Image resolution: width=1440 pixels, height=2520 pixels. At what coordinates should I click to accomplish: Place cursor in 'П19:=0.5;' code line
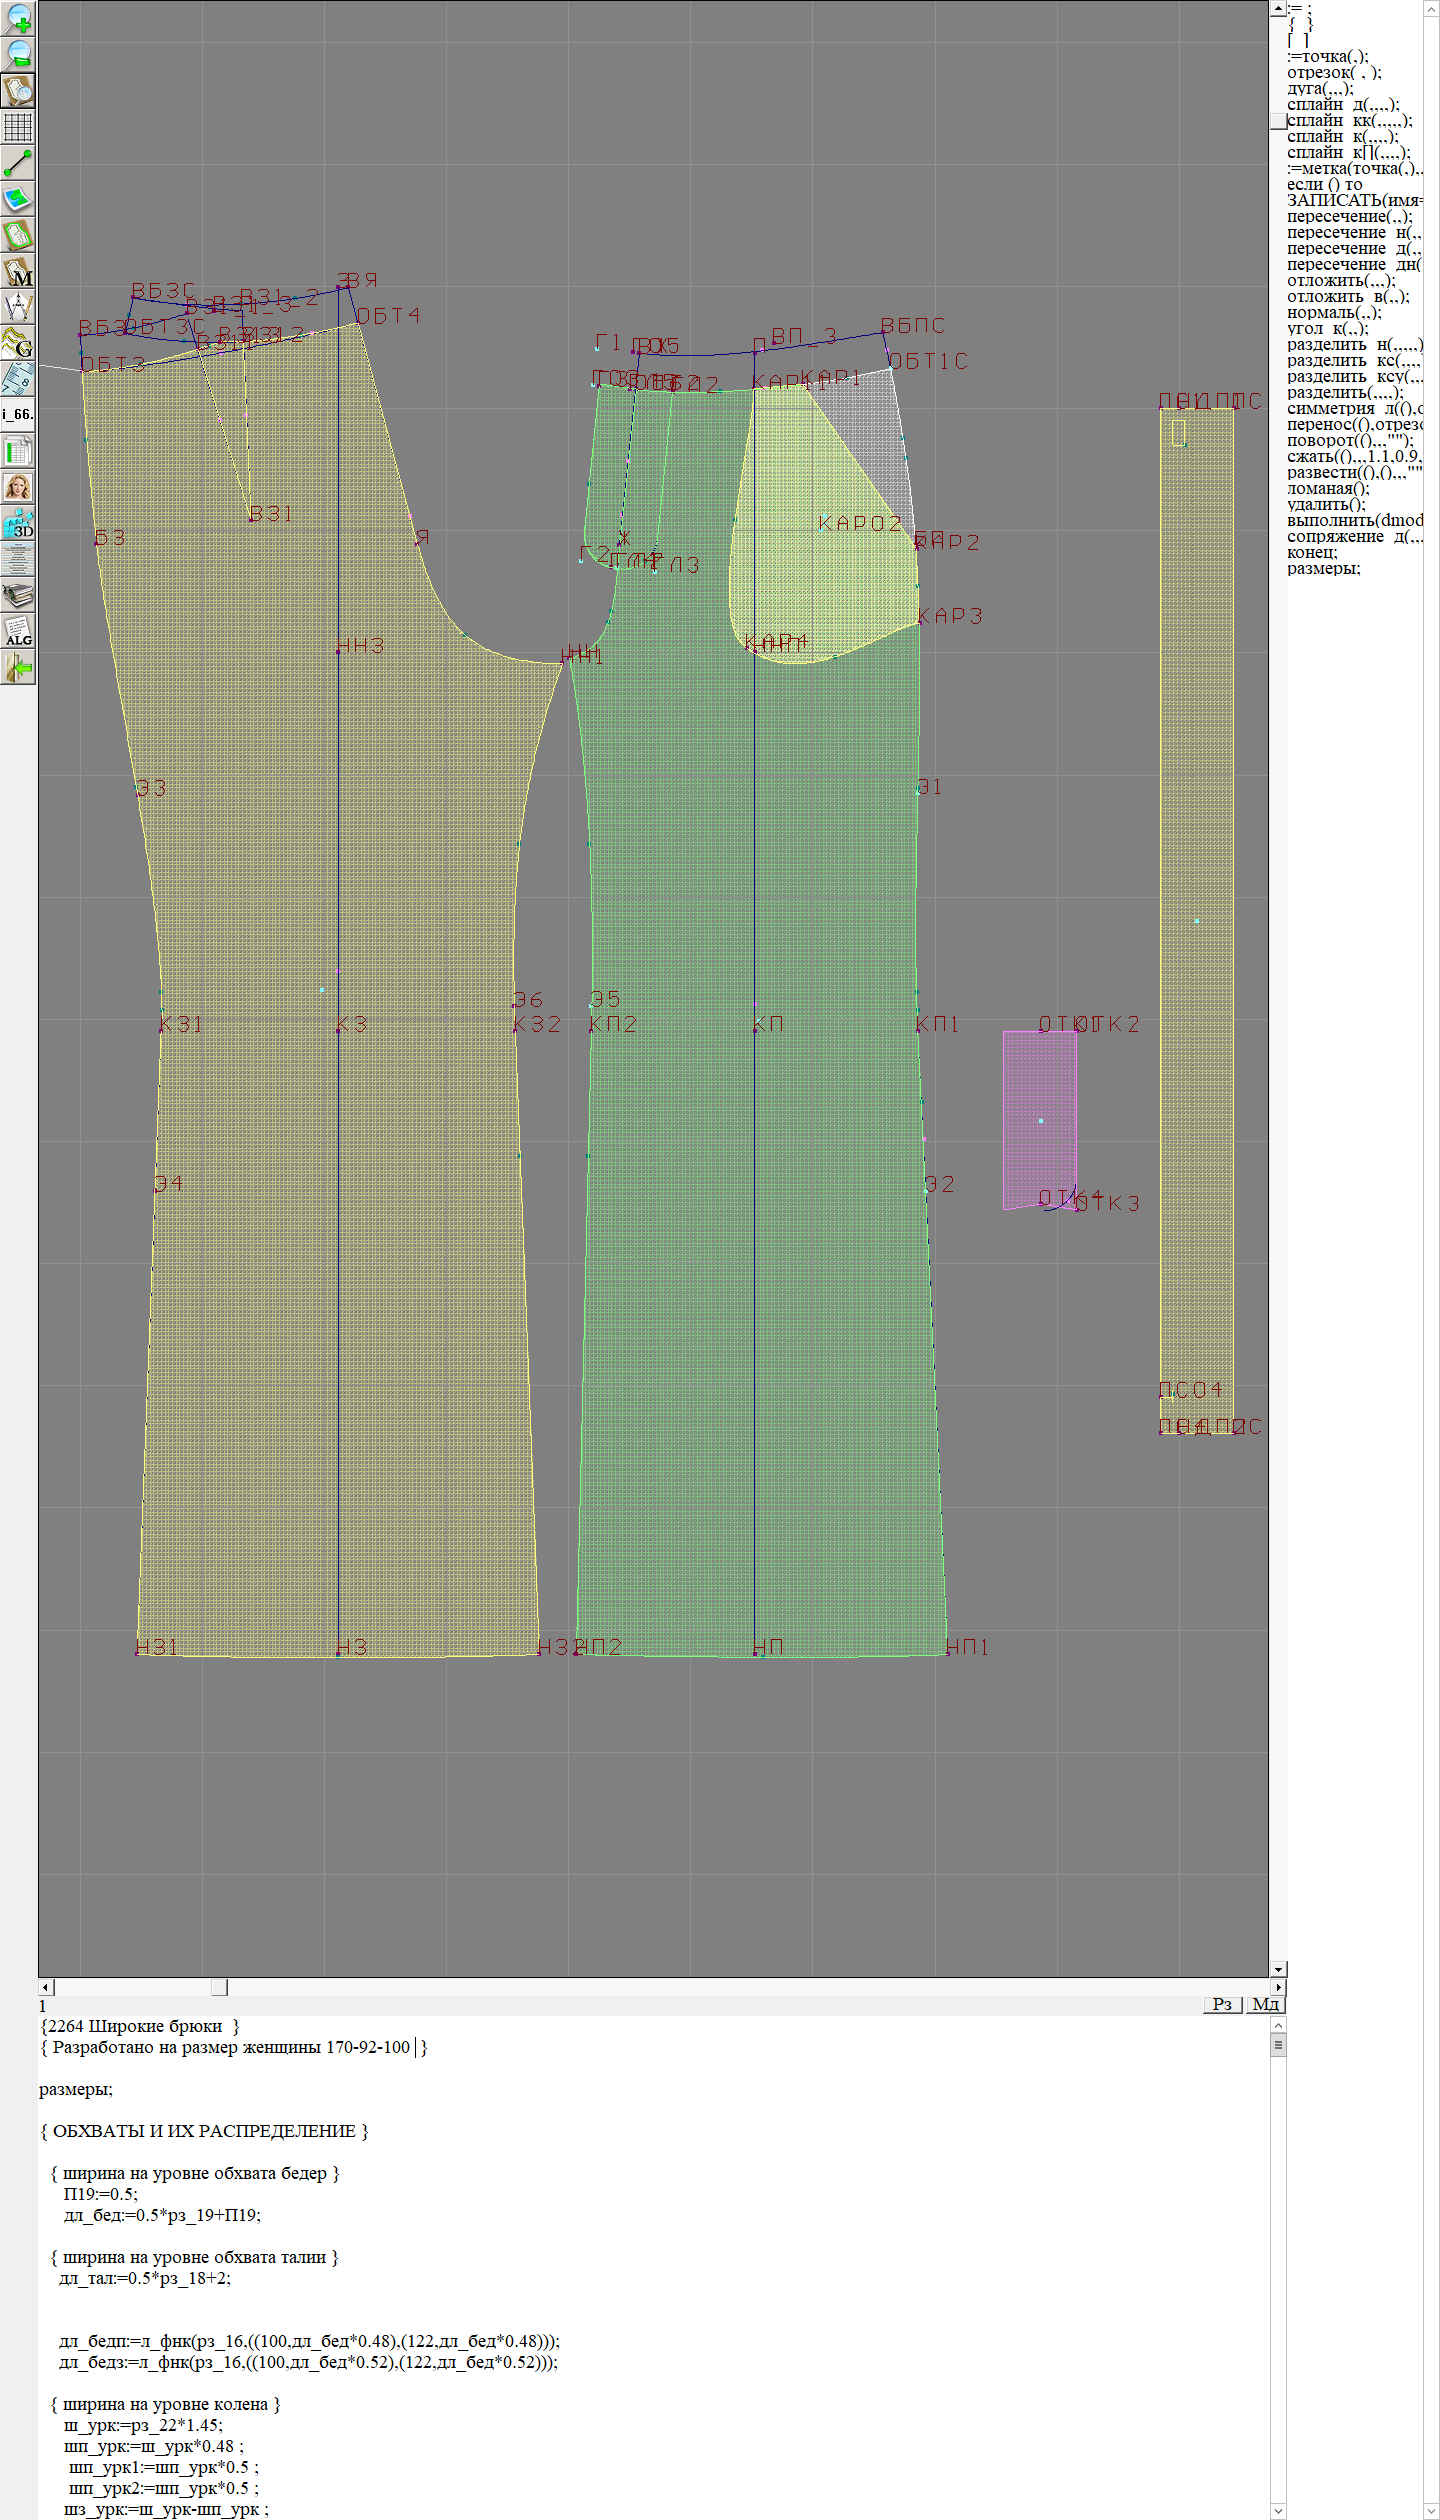coord(100,2194)
